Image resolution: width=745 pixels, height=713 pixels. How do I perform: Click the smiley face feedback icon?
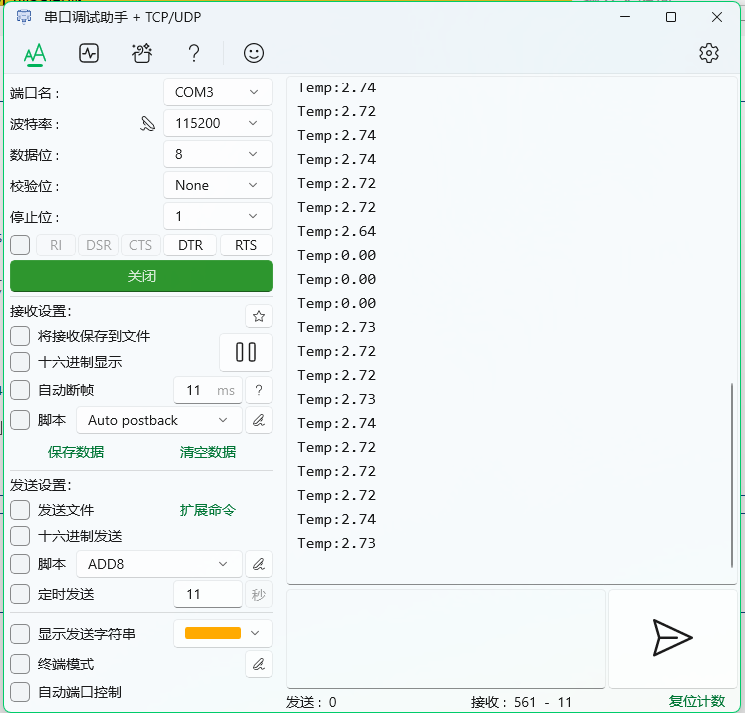click(255, 53)
